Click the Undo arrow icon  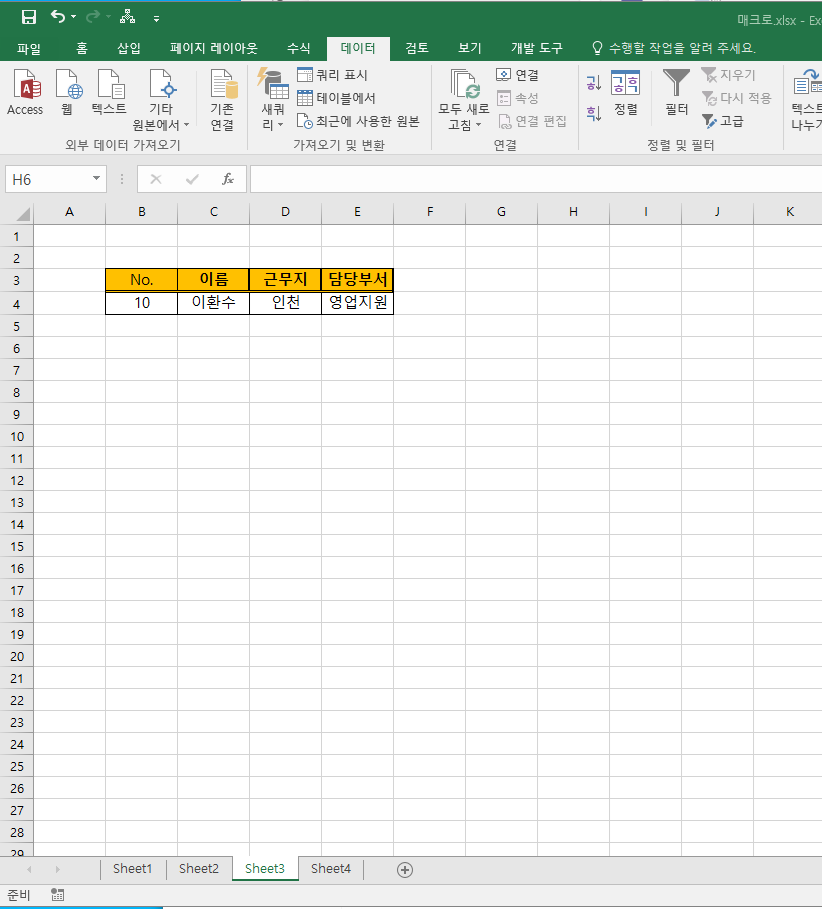(57, 17)
